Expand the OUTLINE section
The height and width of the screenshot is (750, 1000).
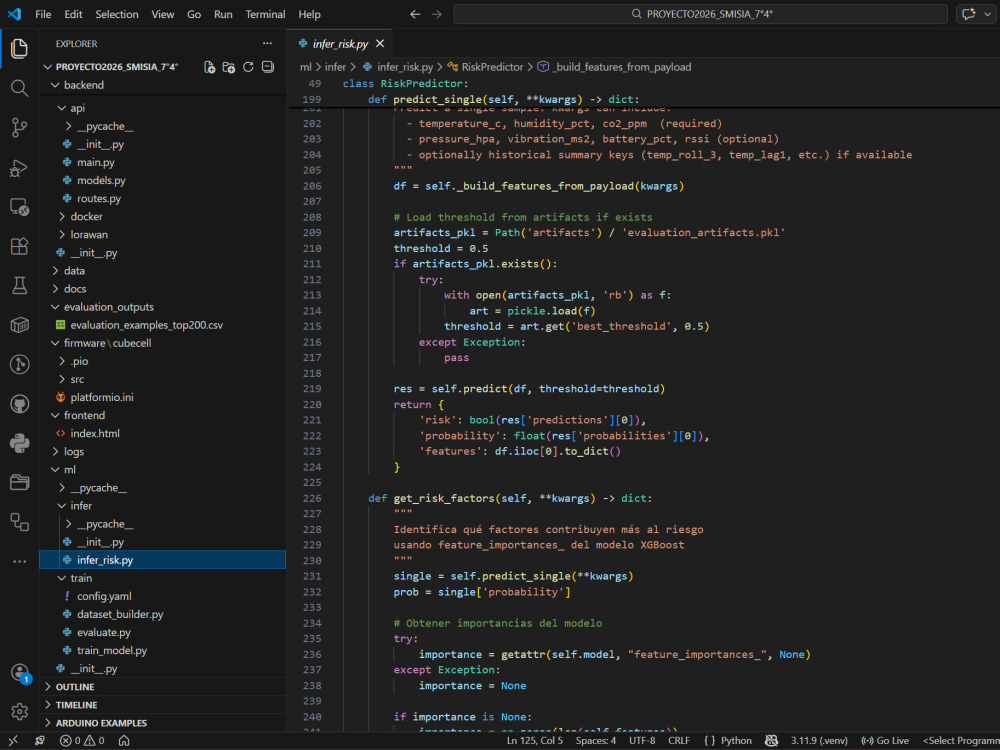(75, 687)
